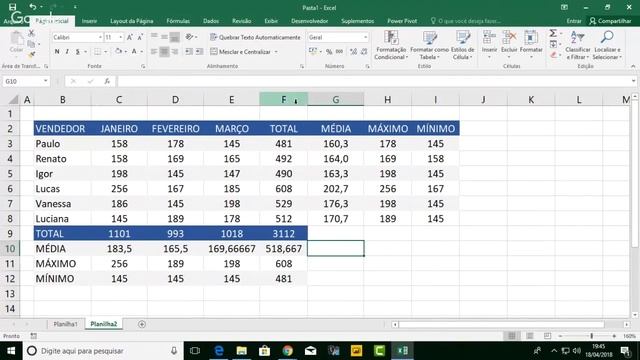
Task: Click the fill color bucket icon
Action: pos(118,51)
